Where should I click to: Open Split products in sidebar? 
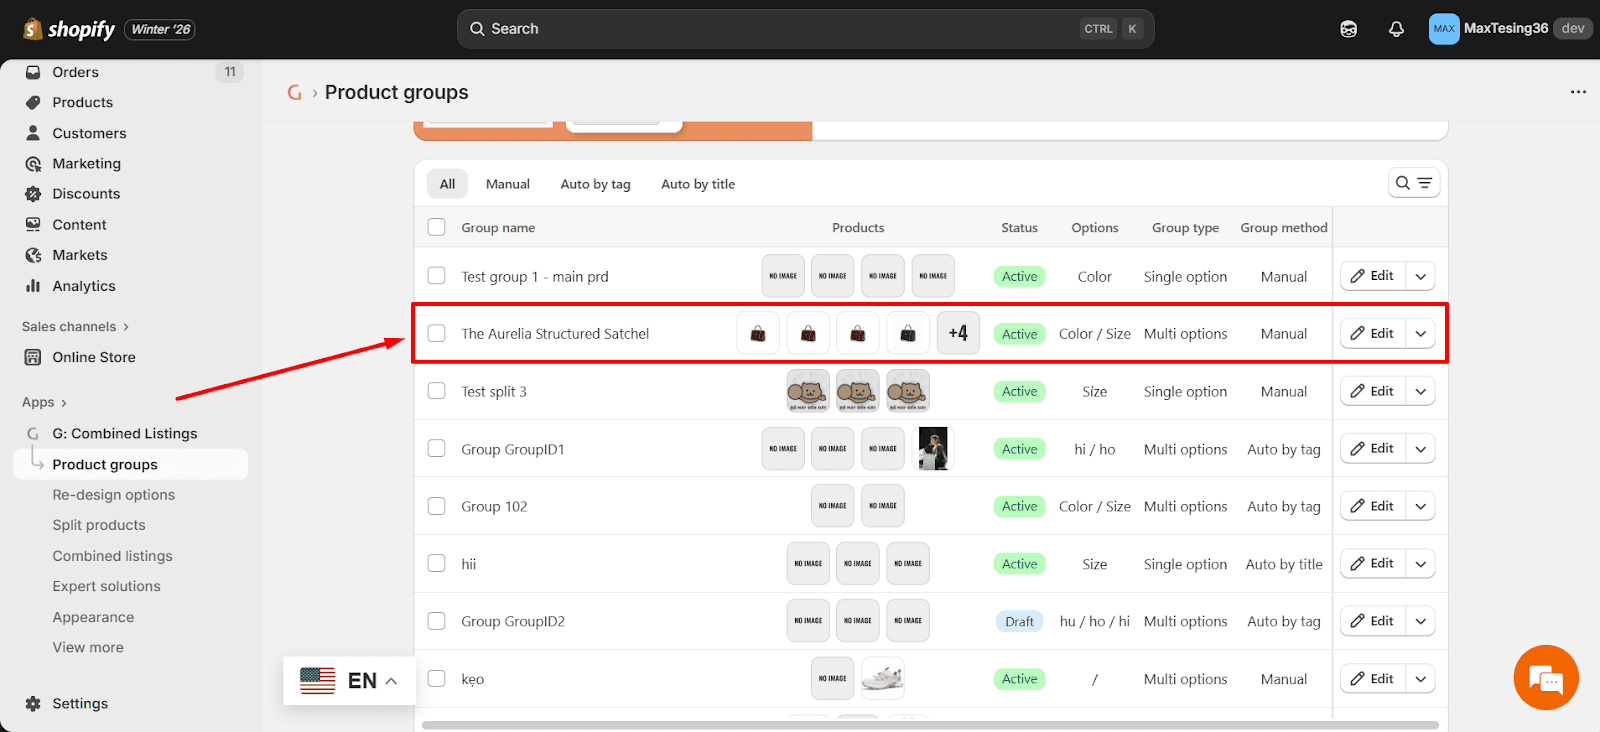click(99, 525)
